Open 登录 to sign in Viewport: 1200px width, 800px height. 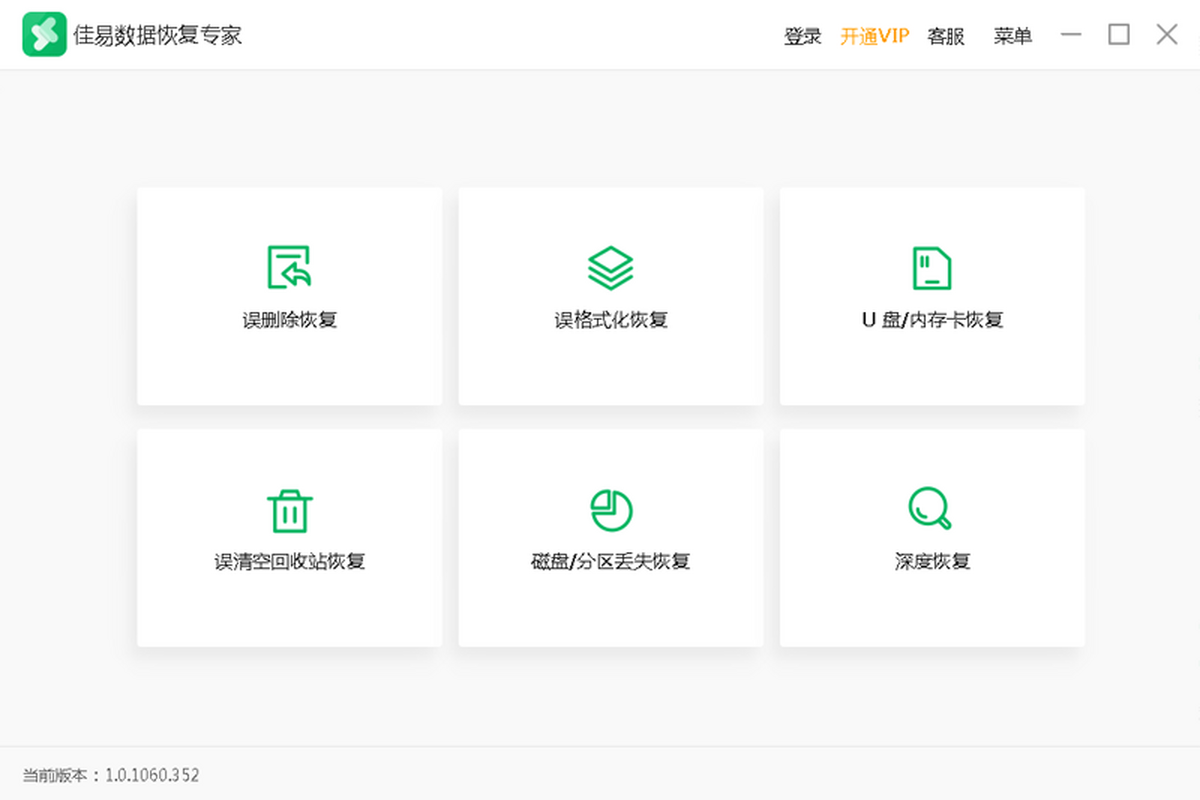click(802, 36)
